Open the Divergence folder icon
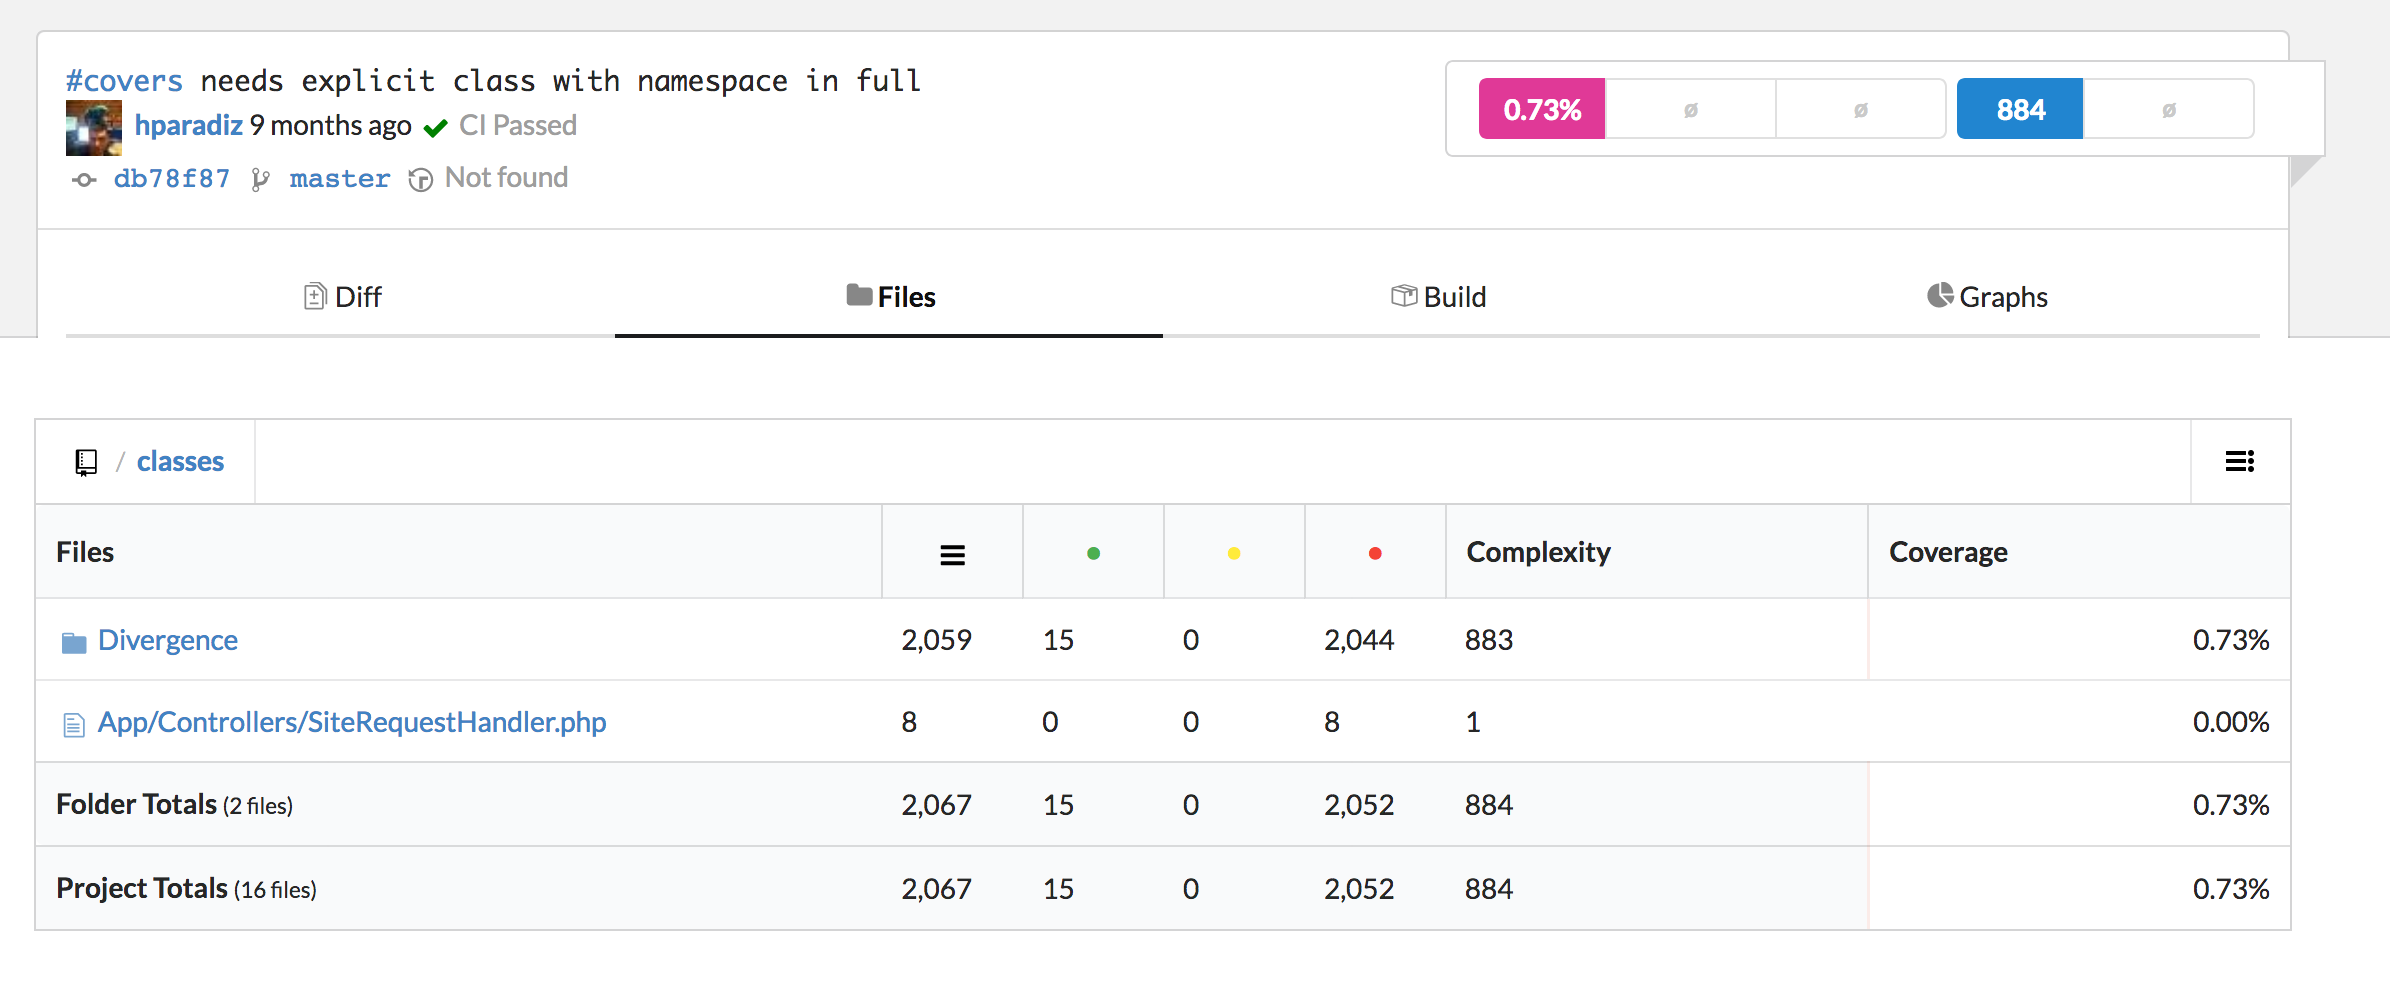 tap(74, 642)
